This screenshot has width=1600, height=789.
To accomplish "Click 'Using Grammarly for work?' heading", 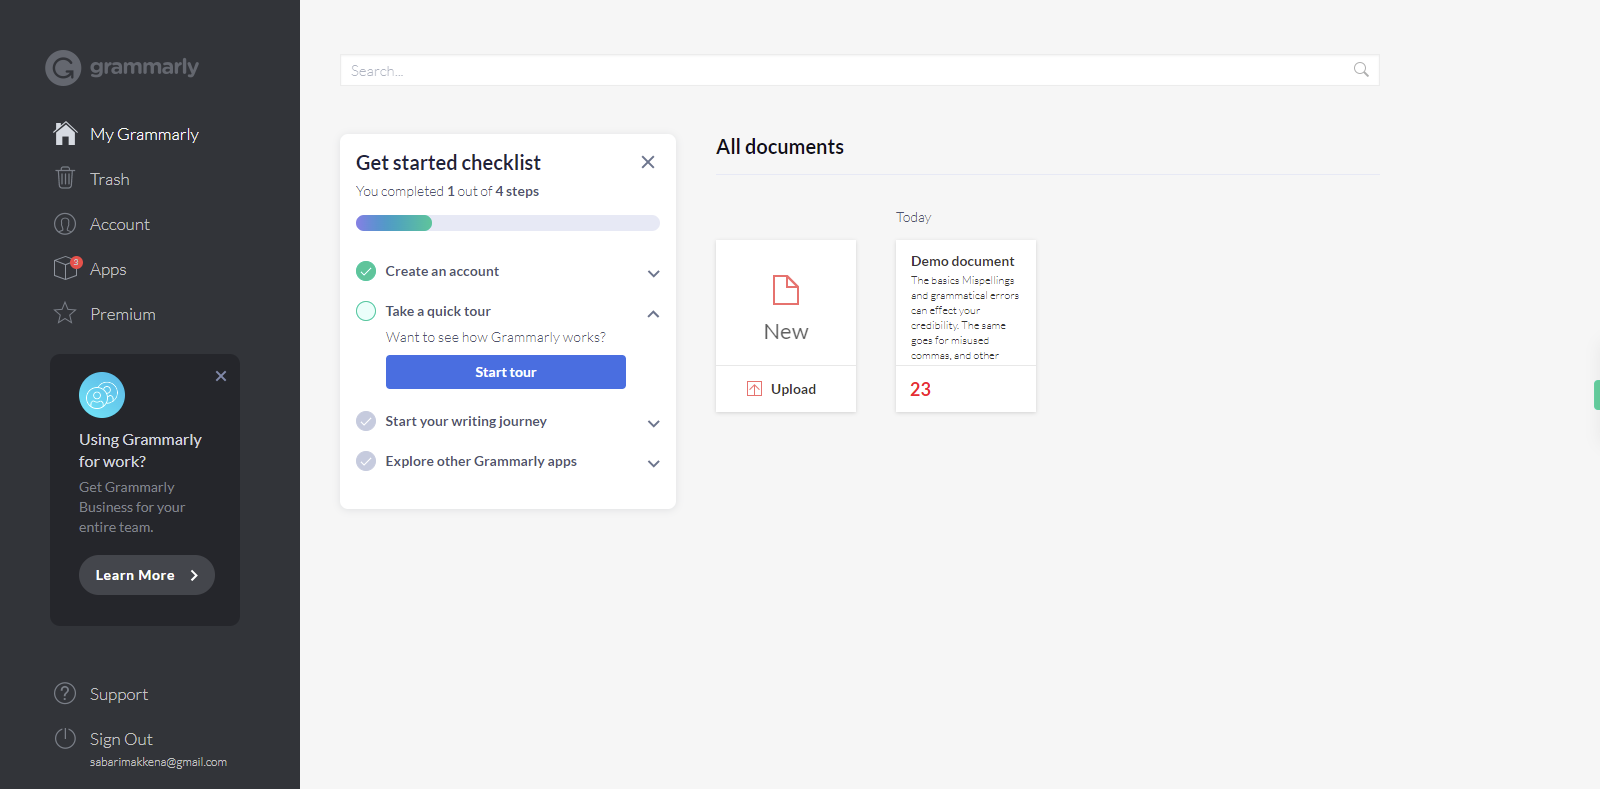I will pos(140,450).
